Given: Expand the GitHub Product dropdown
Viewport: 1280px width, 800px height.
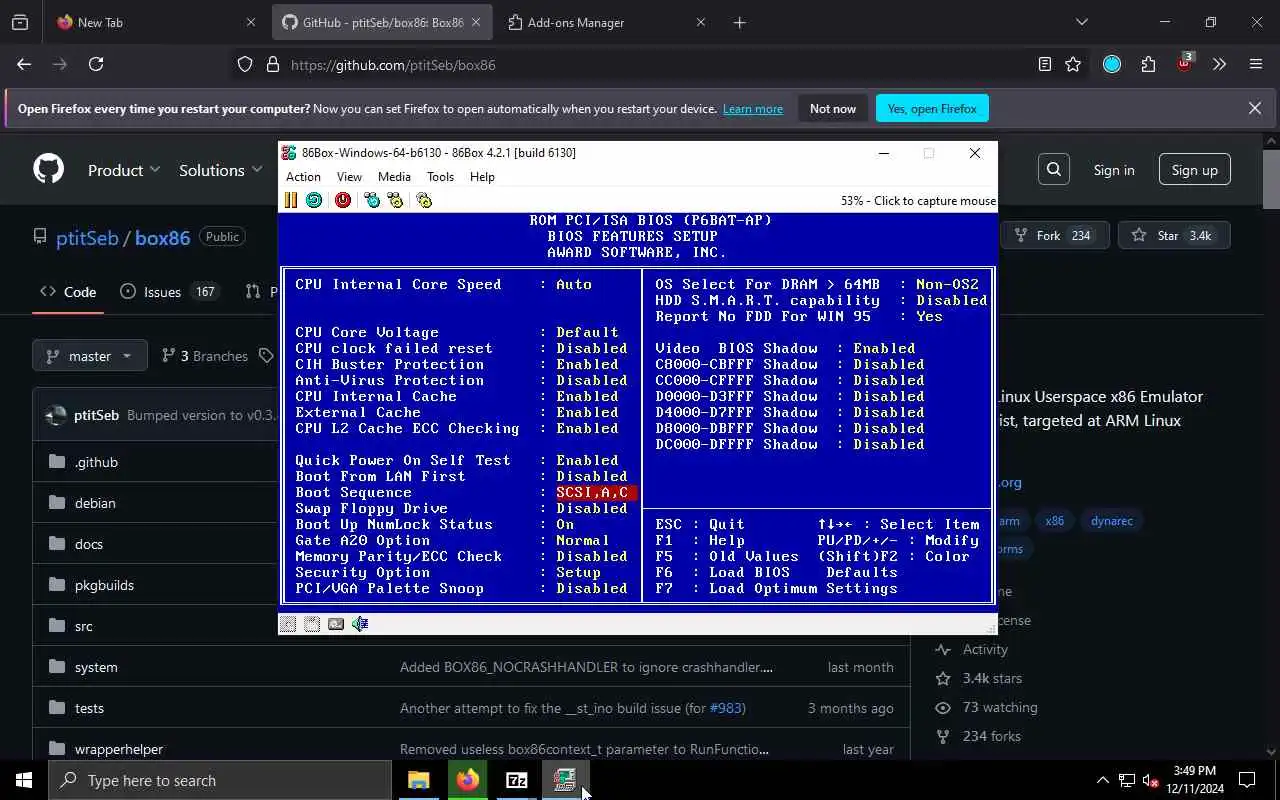Looking at the screenshot, I should pyautogui.click(x=124, y=170).
